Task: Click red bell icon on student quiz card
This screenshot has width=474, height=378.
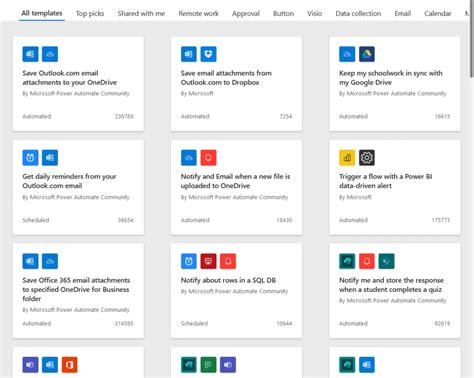Action: (367, 261)
